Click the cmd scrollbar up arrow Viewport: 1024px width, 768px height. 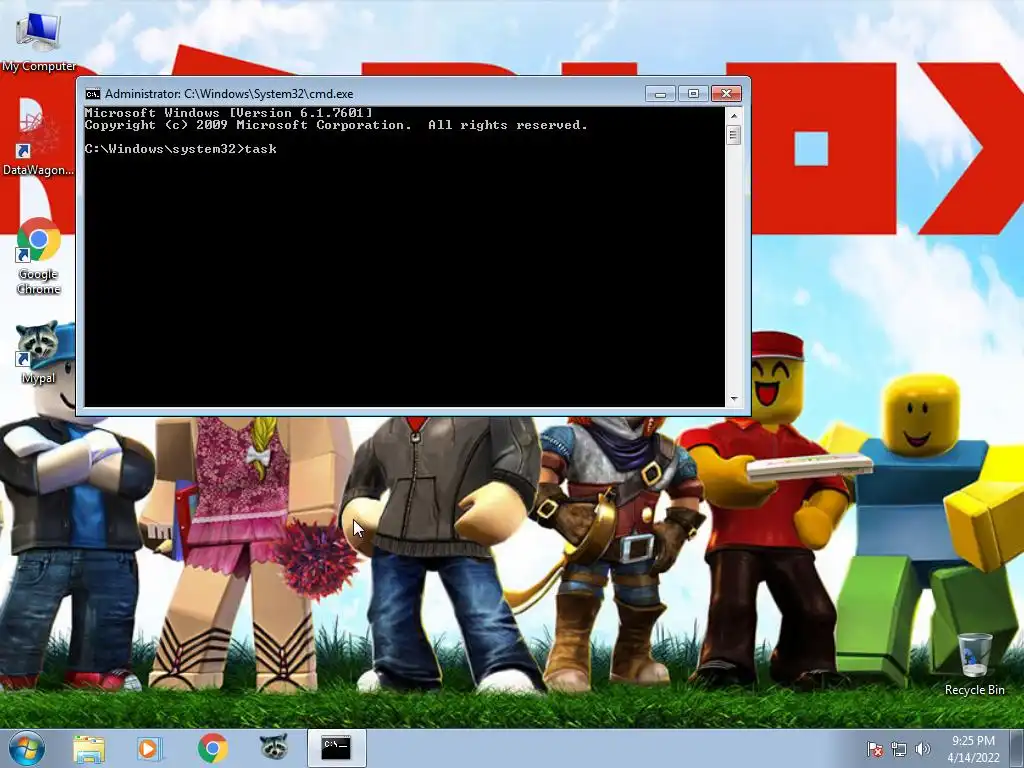(734, 116)
